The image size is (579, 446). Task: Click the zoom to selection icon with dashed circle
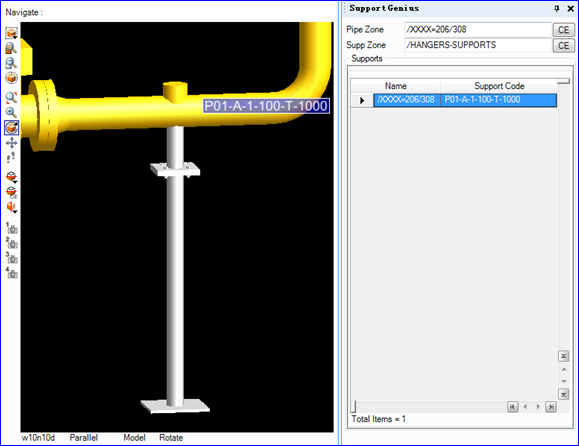coord(11,78)
